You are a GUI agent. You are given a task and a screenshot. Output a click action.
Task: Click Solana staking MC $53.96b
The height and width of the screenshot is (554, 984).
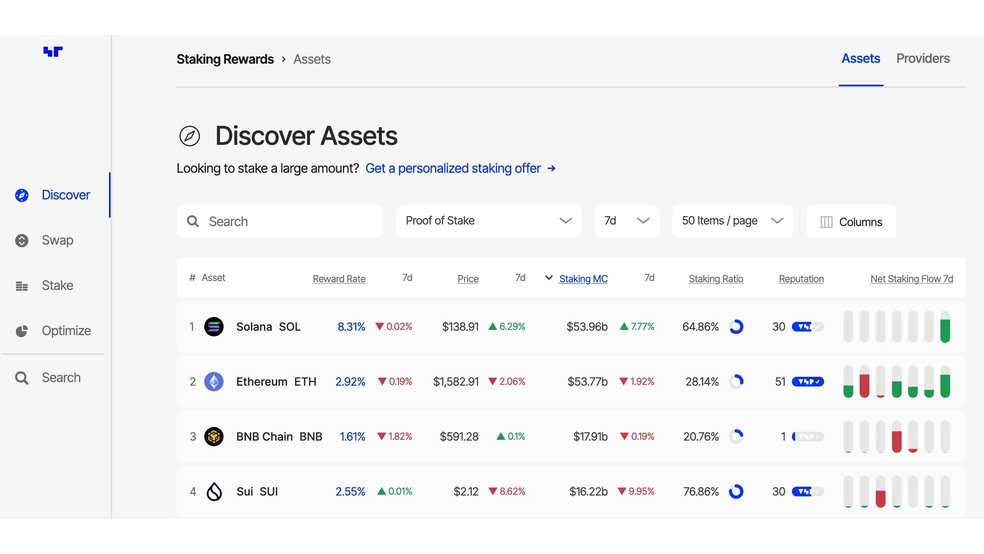(587, 327)
